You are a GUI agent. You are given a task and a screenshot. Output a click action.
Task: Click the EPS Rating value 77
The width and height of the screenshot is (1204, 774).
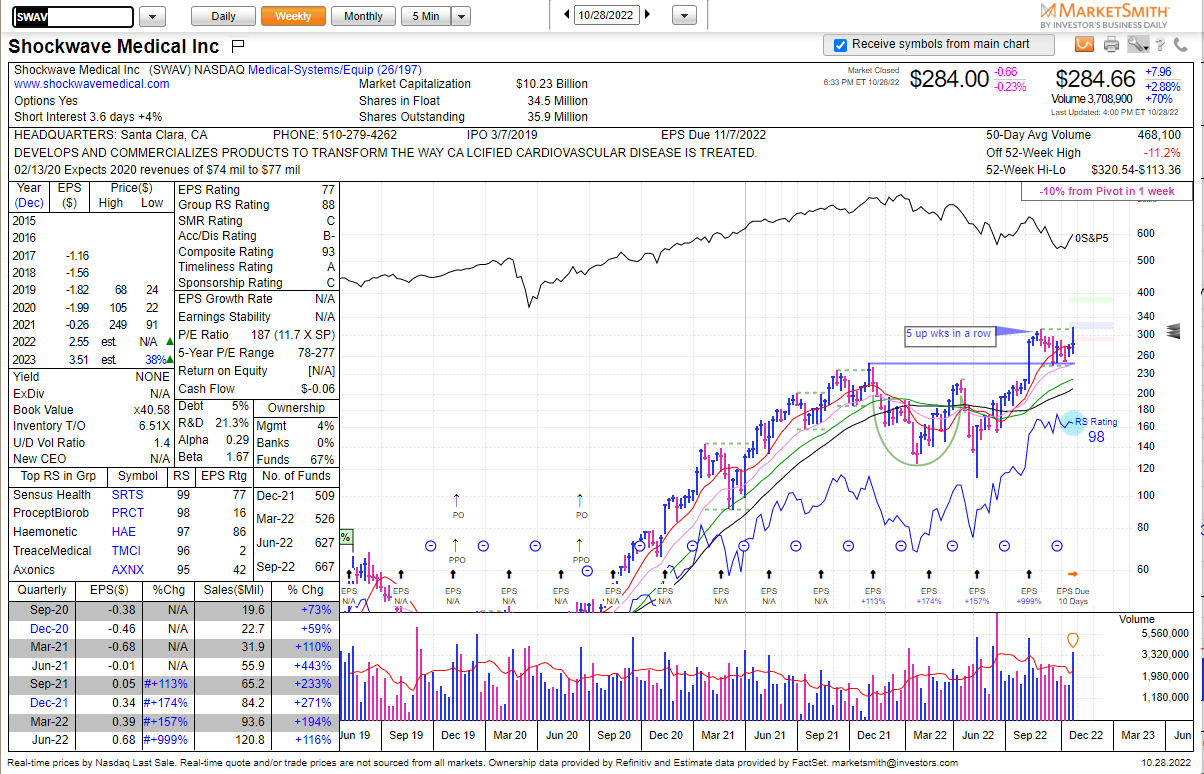329,189
